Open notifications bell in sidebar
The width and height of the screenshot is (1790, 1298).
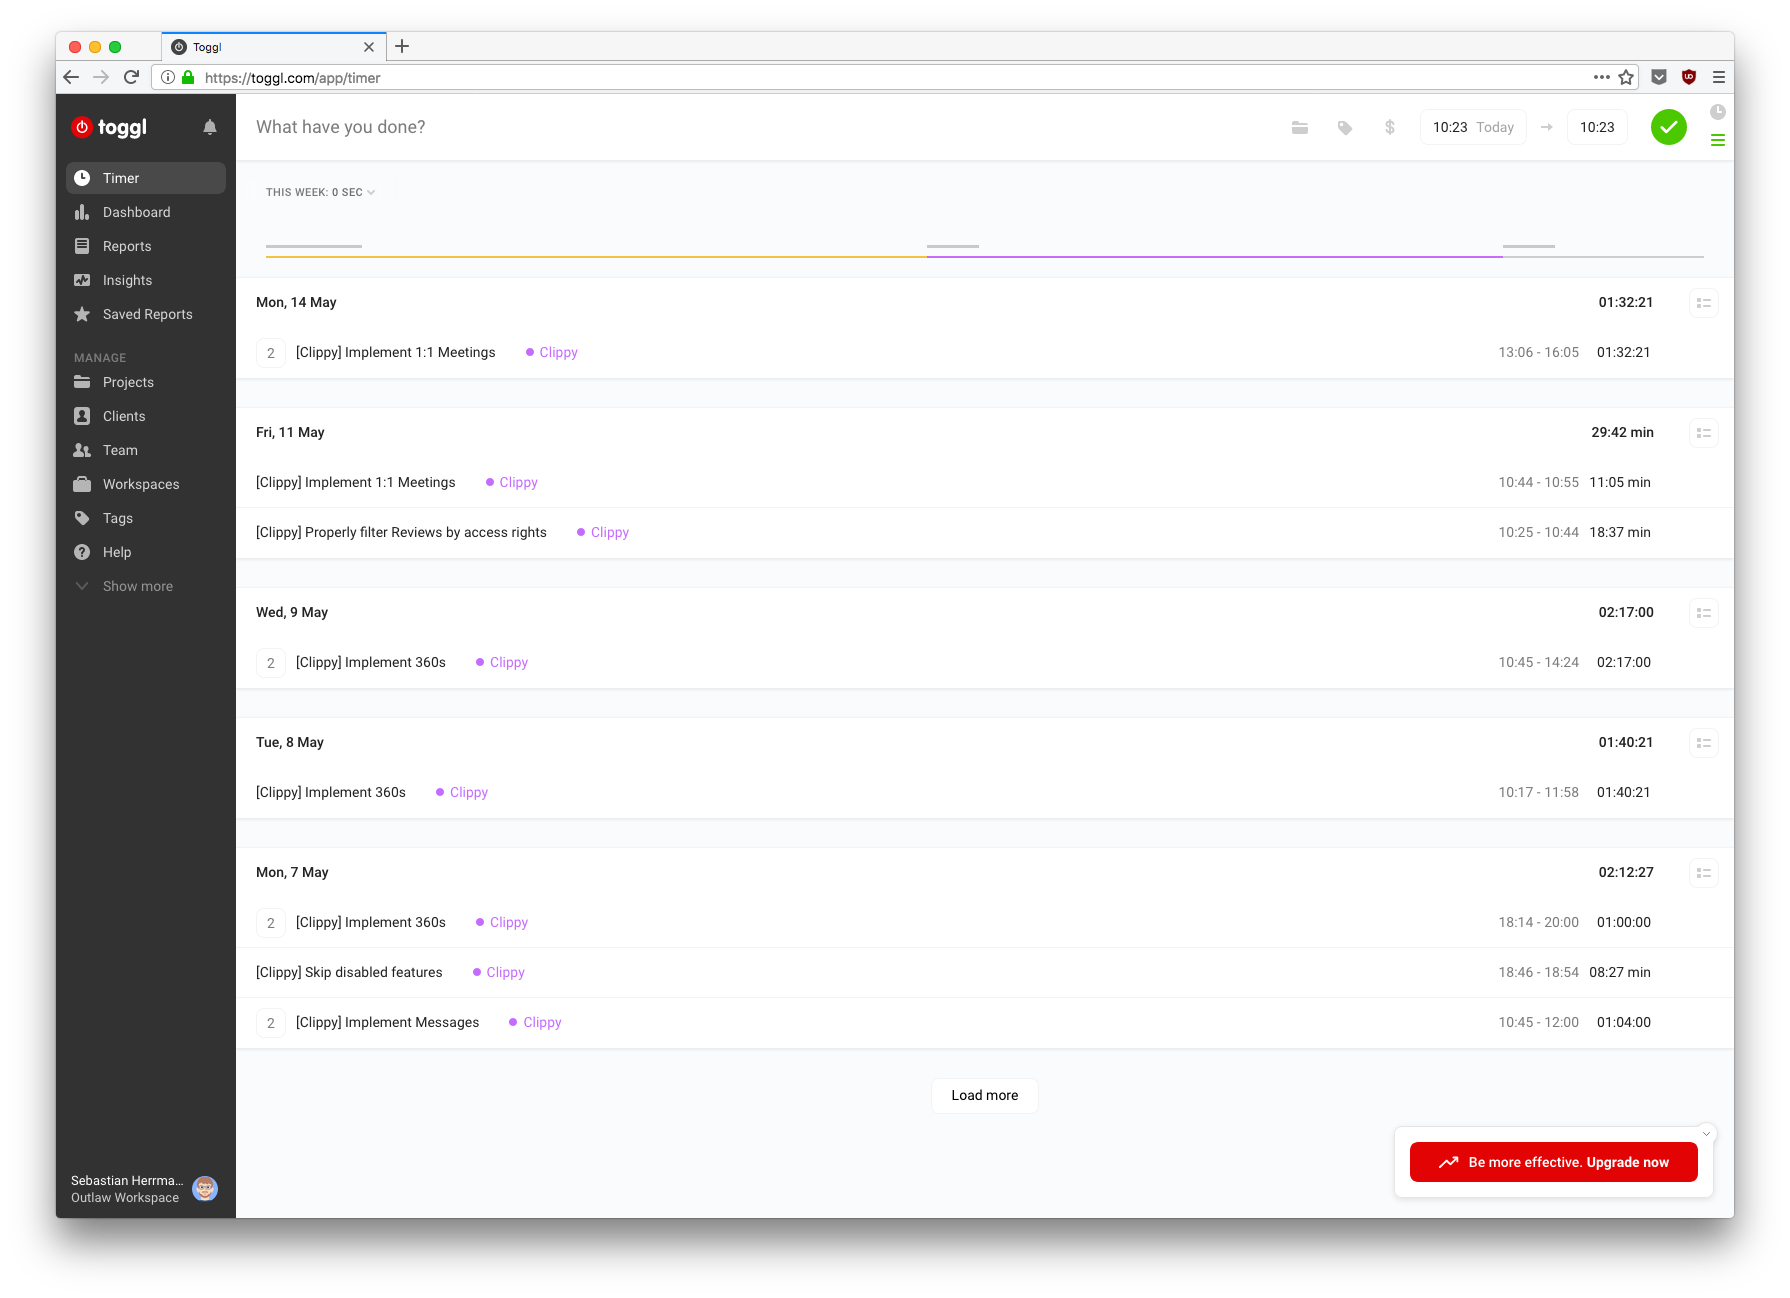210,127
